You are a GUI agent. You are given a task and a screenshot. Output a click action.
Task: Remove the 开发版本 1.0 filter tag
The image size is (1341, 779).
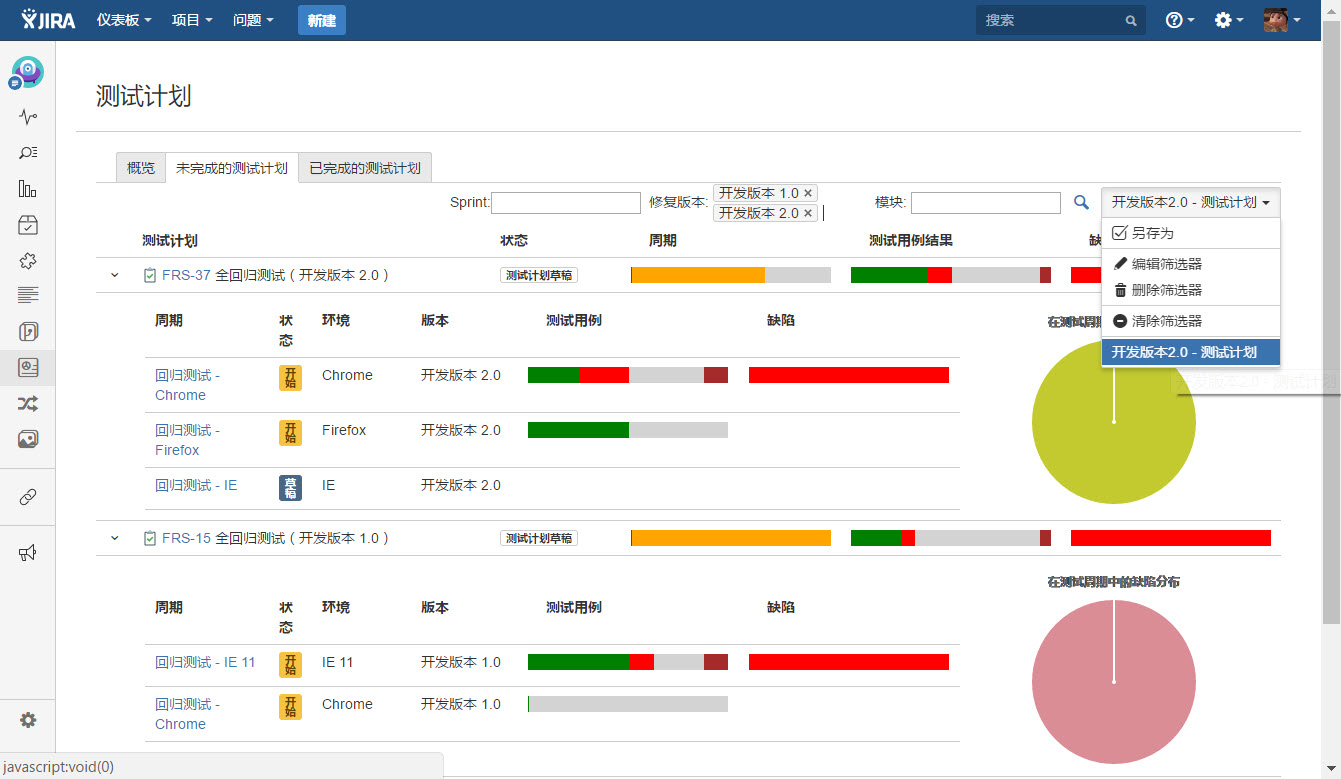click(x=809, y=193)
